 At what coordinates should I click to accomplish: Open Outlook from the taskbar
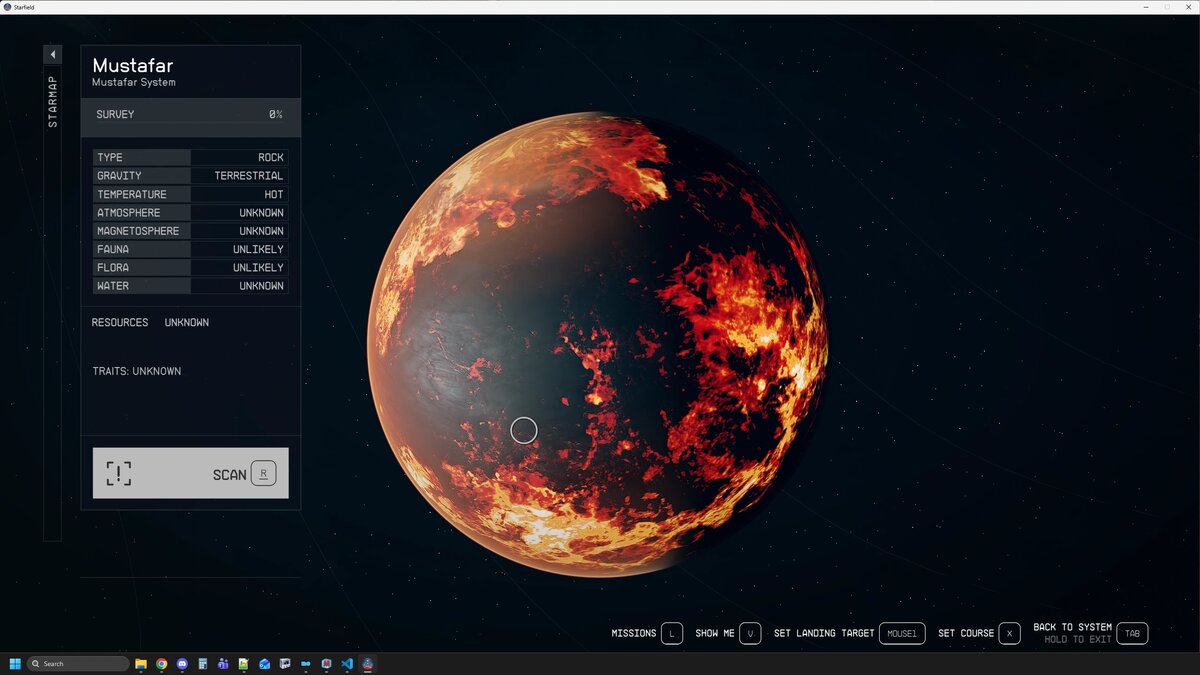(265, 663)
